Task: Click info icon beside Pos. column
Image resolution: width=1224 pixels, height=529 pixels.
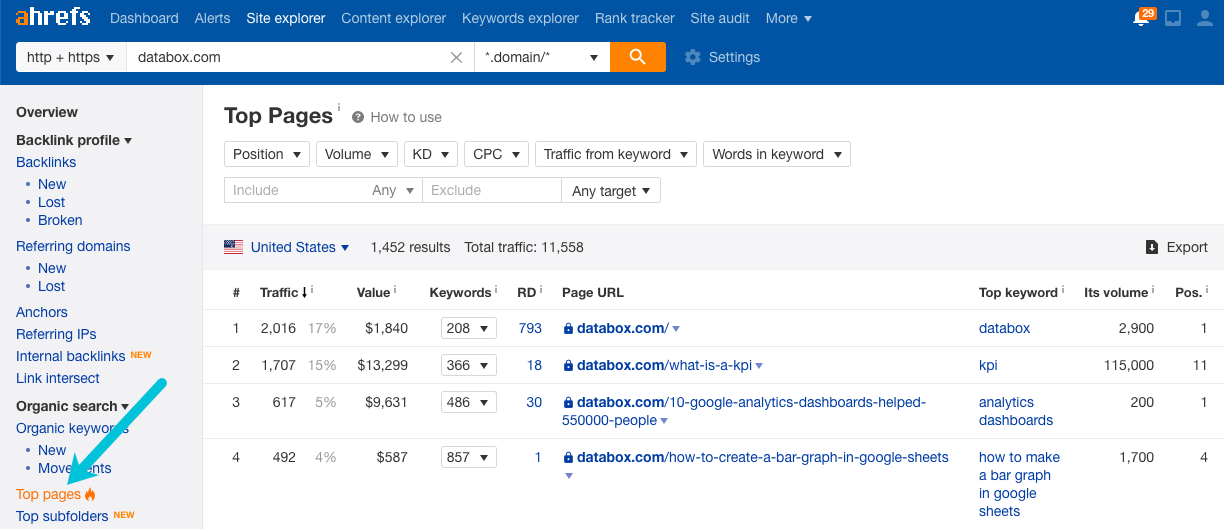Action: pos(1206,290)
